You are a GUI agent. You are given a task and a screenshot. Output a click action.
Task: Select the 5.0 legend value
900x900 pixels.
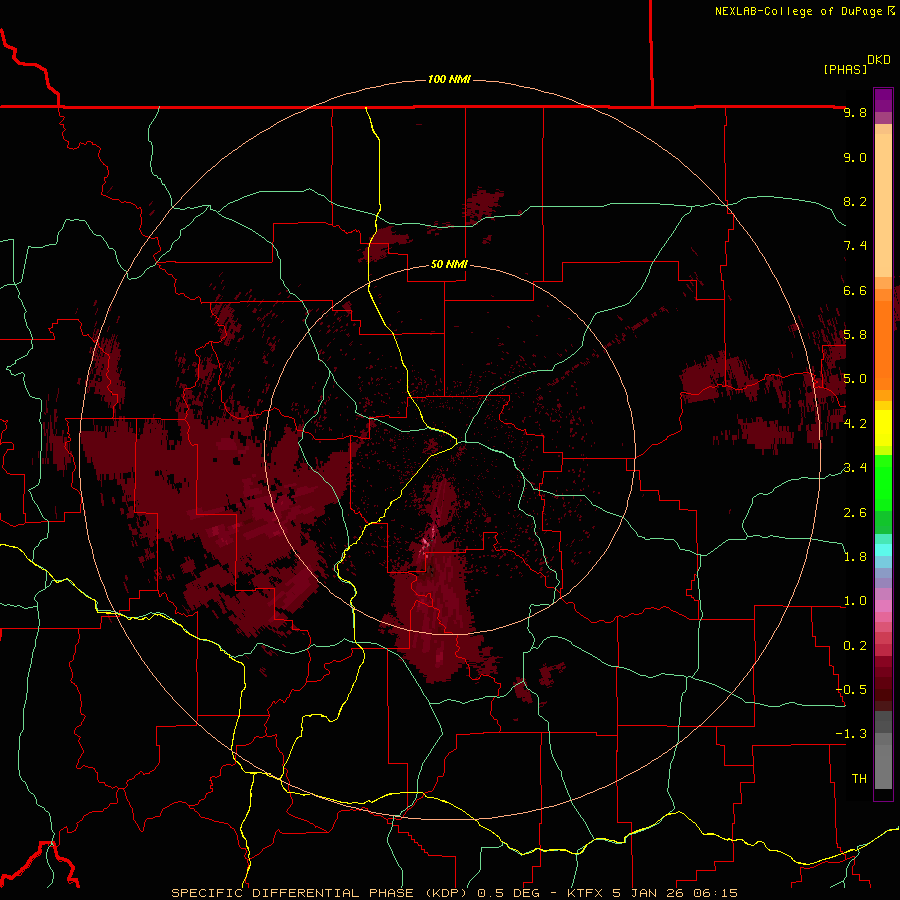(855, 379)
